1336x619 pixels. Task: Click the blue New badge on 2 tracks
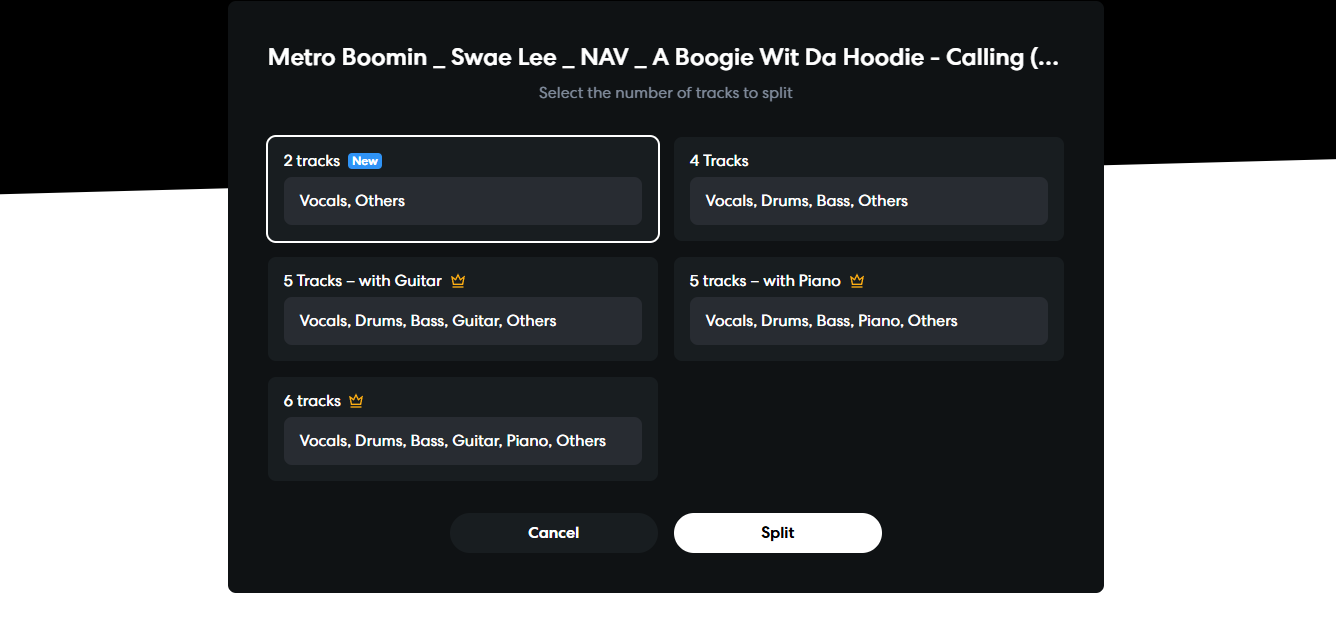point(365,161)
